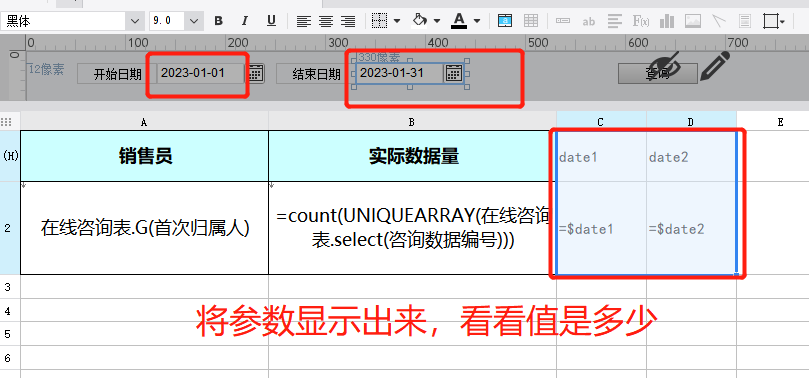This screenshot has width=809, height=378.
Task: Select cell 在线咨询表.G(首次归属人)
Action: tap(144, 228)
